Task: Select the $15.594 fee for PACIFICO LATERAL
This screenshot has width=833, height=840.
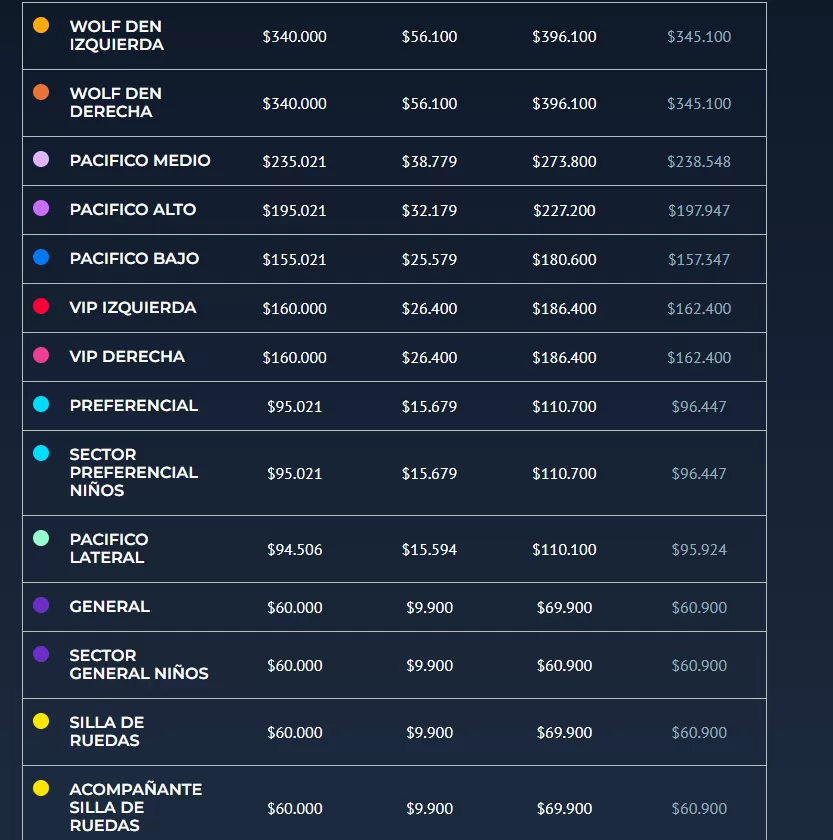Action: 430,549
